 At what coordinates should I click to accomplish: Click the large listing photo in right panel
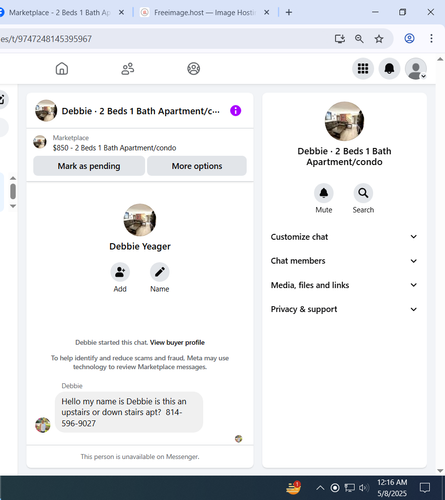click(344, 121)
